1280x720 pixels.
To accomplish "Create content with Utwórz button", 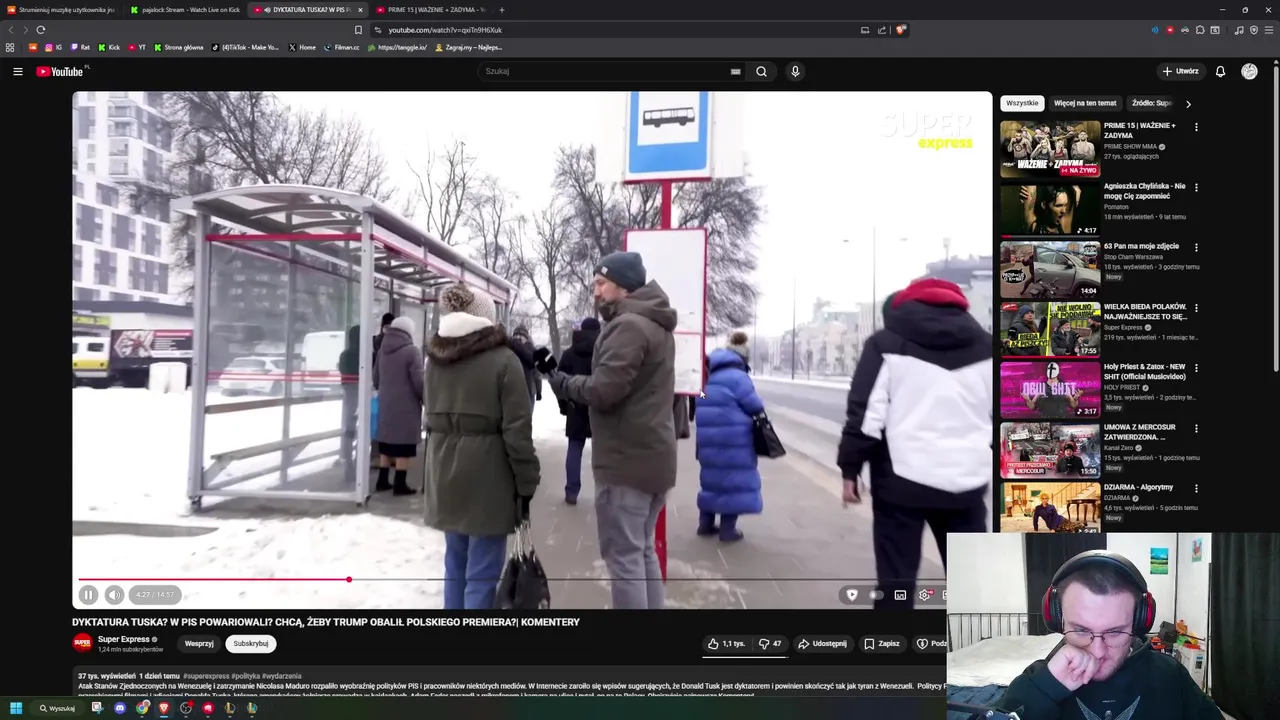I will pos(1180,71).
